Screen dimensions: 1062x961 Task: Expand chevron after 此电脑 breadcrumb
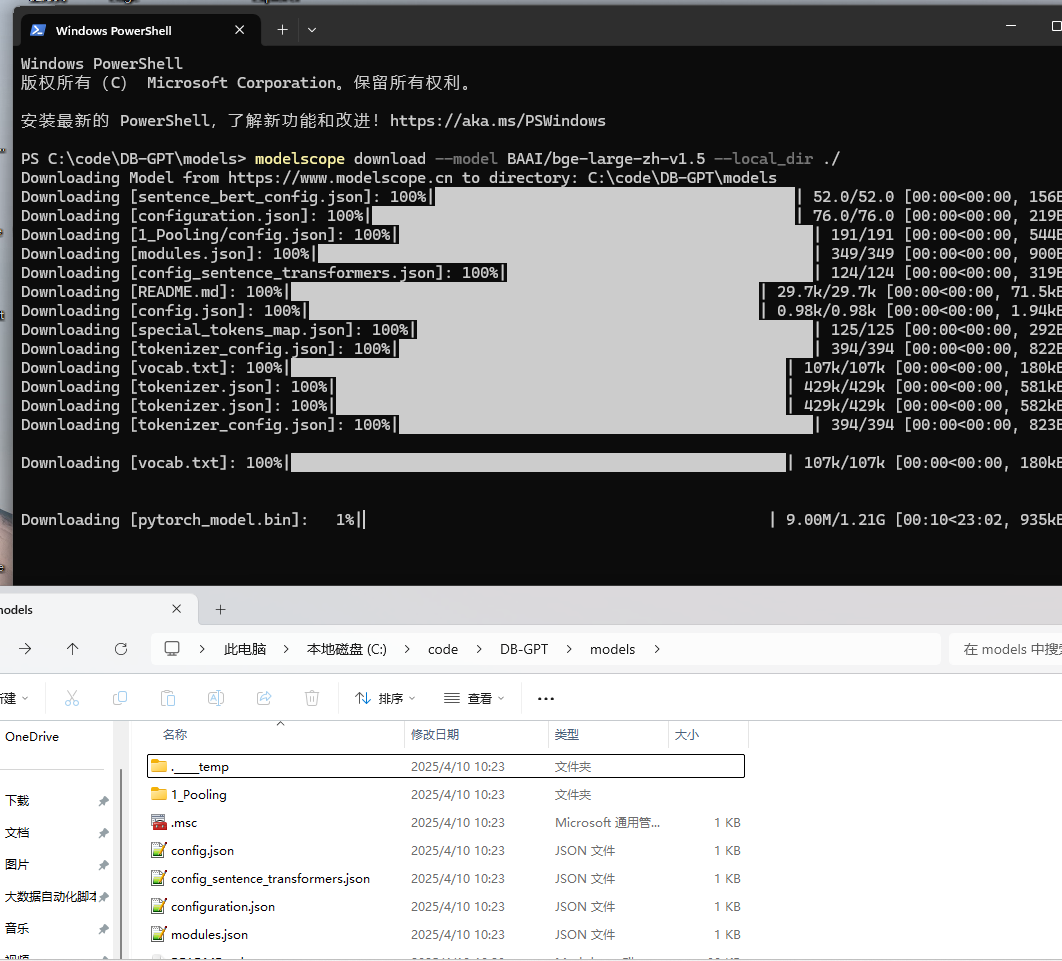(x=286, y=649)
